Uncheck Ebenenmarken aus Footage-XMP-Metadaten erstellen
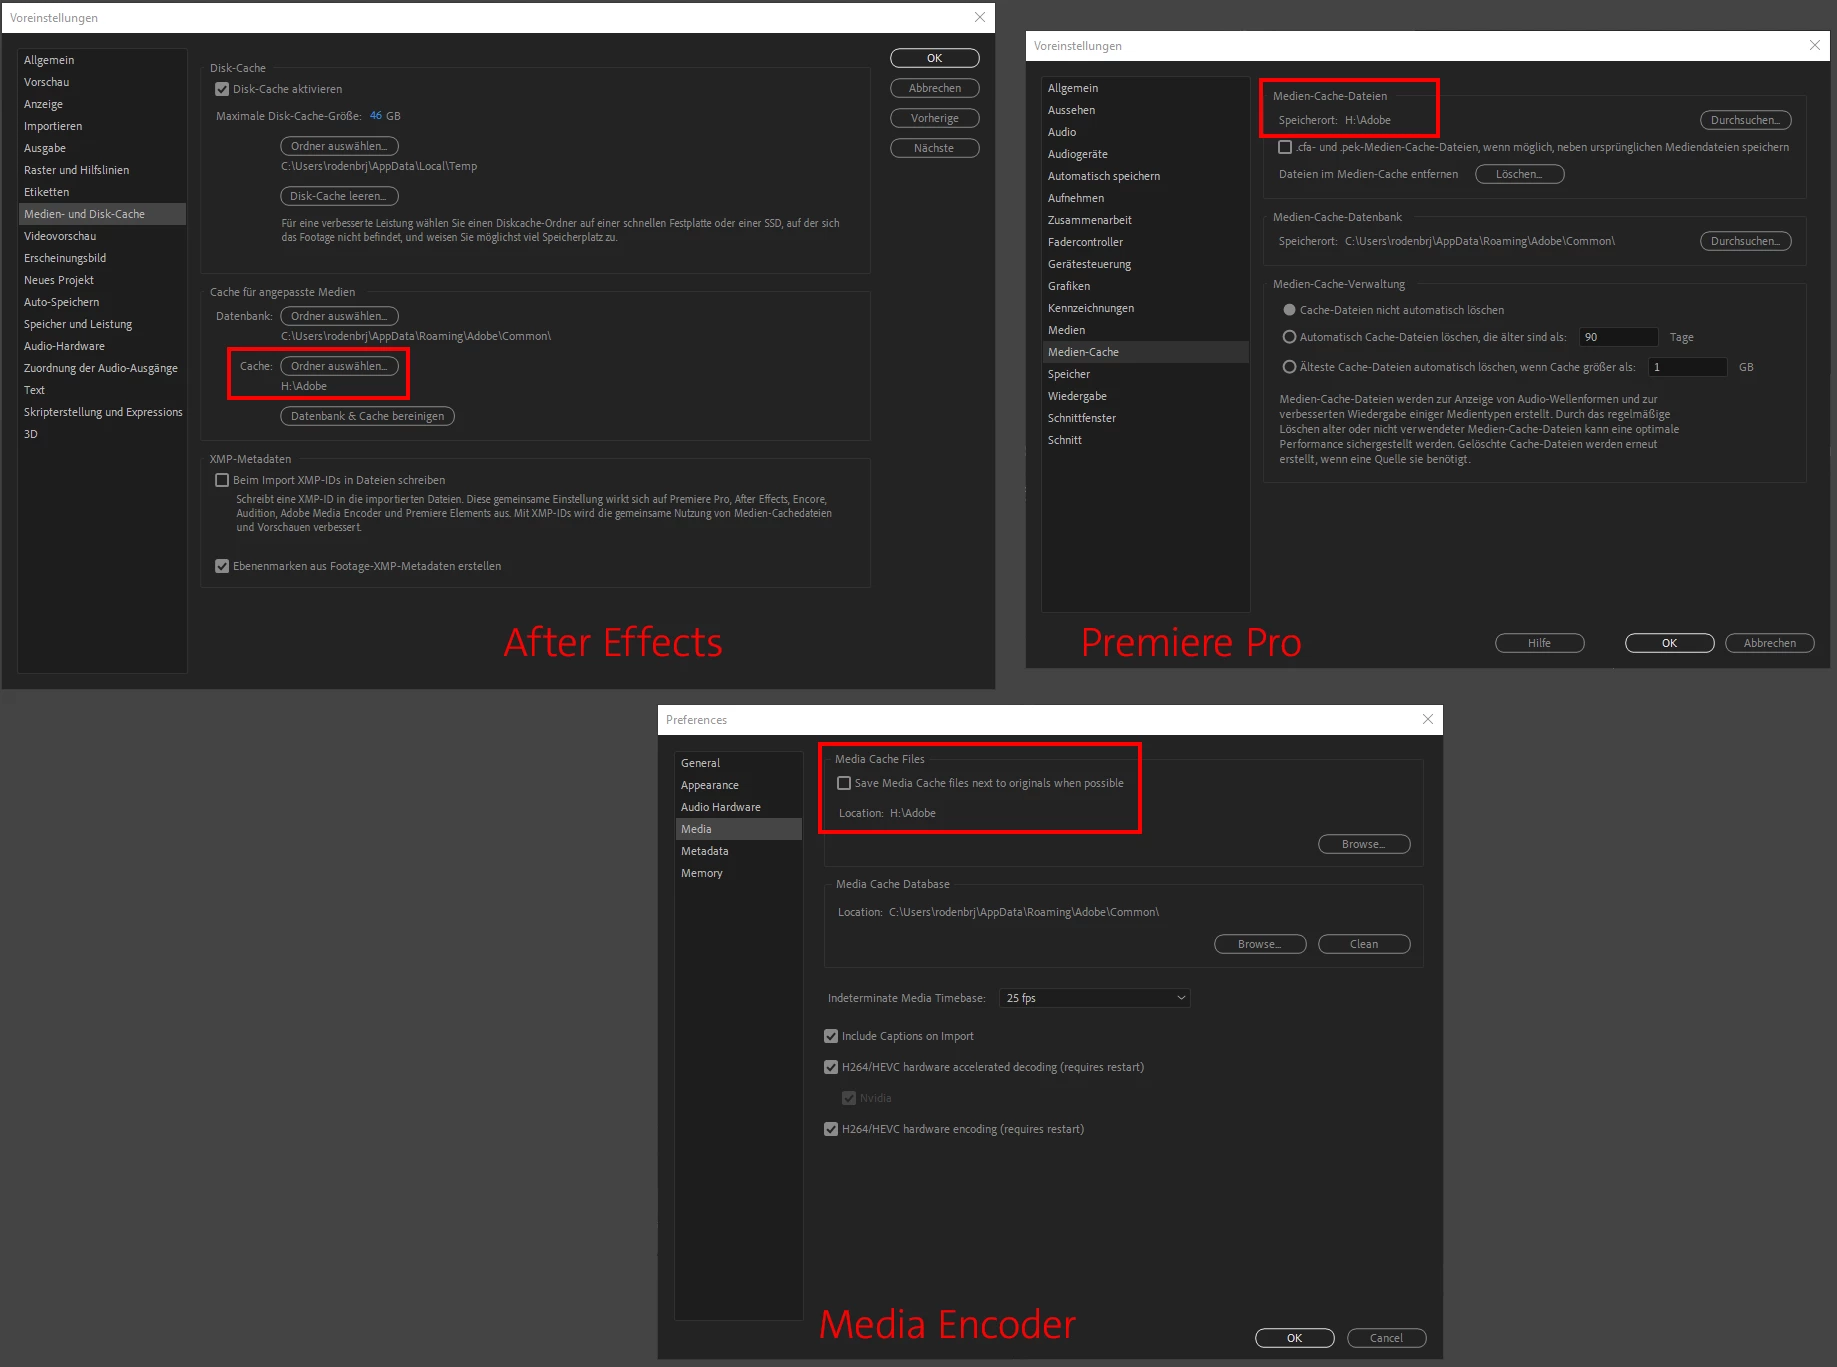Image resolution: width=1837 pixels, height=1367 pixels. coord(222,566)
